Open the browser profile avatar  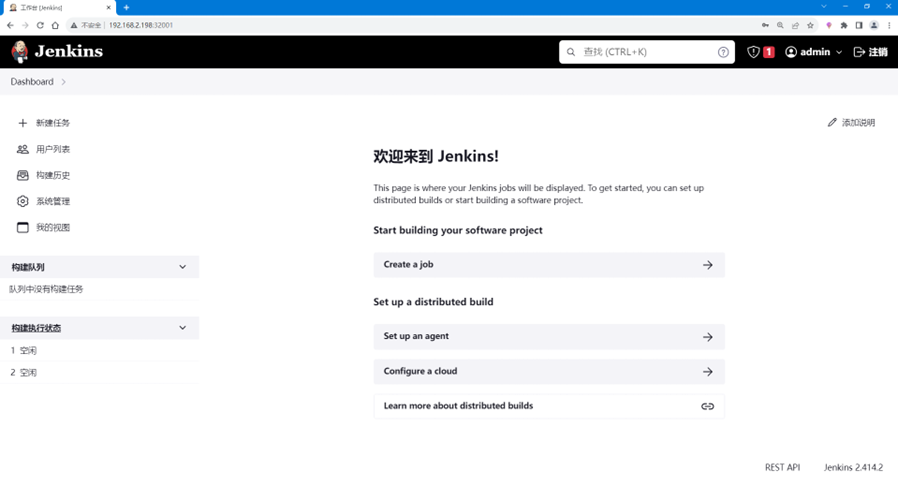pos(874,25)
